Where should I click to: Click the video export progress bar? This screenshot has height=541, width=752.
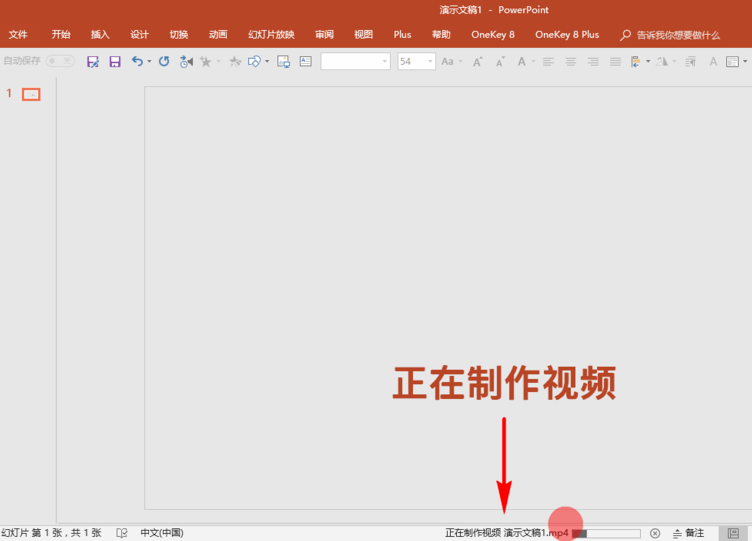coord(607,533)
